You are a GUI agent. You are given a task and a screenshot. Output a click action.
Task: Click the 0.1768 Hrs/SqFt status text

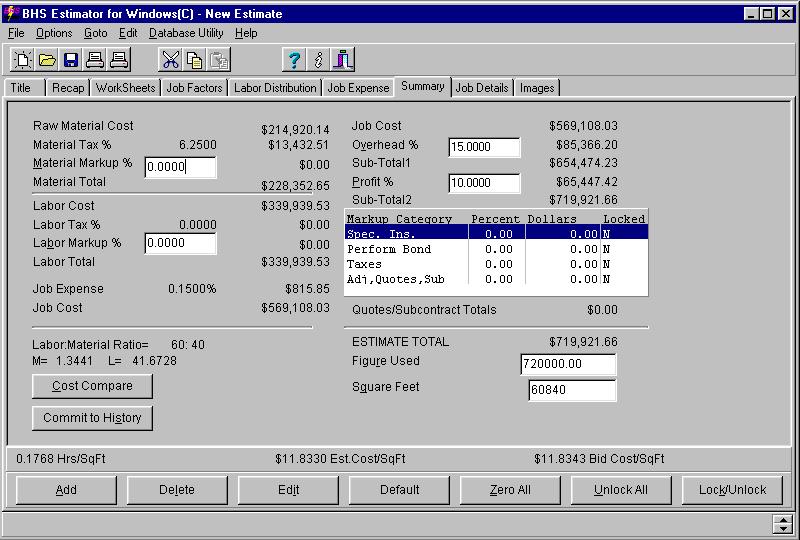tap(61, 459)
